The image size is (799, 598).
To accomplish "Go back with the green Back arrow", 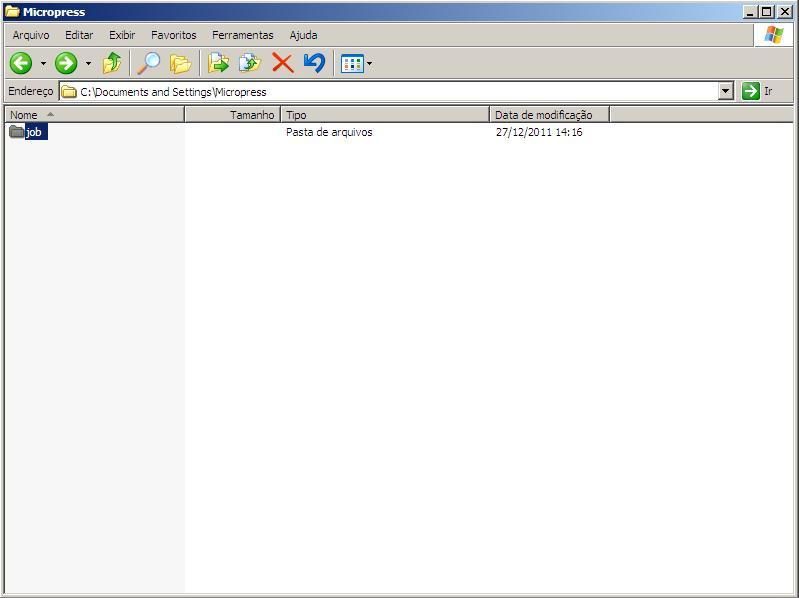I will [x=21, y=64].
